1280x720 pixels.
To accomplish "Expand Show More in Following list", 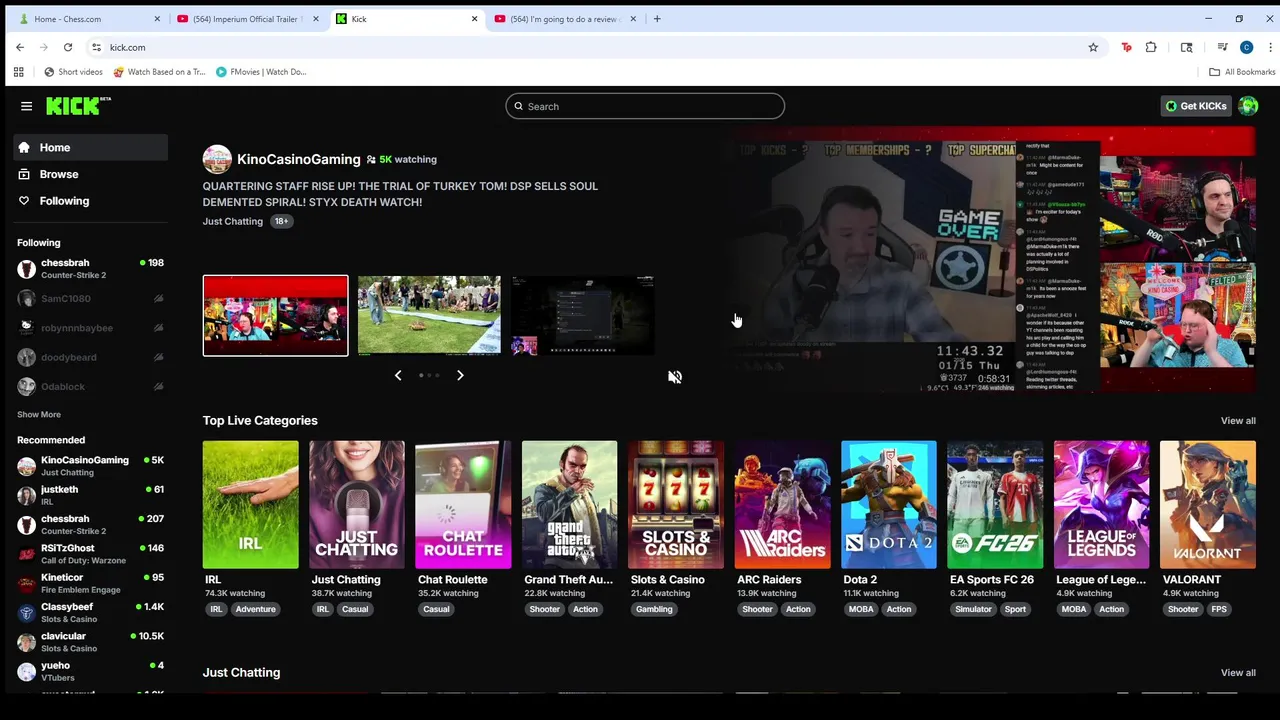I will click(x=39, y=414).
